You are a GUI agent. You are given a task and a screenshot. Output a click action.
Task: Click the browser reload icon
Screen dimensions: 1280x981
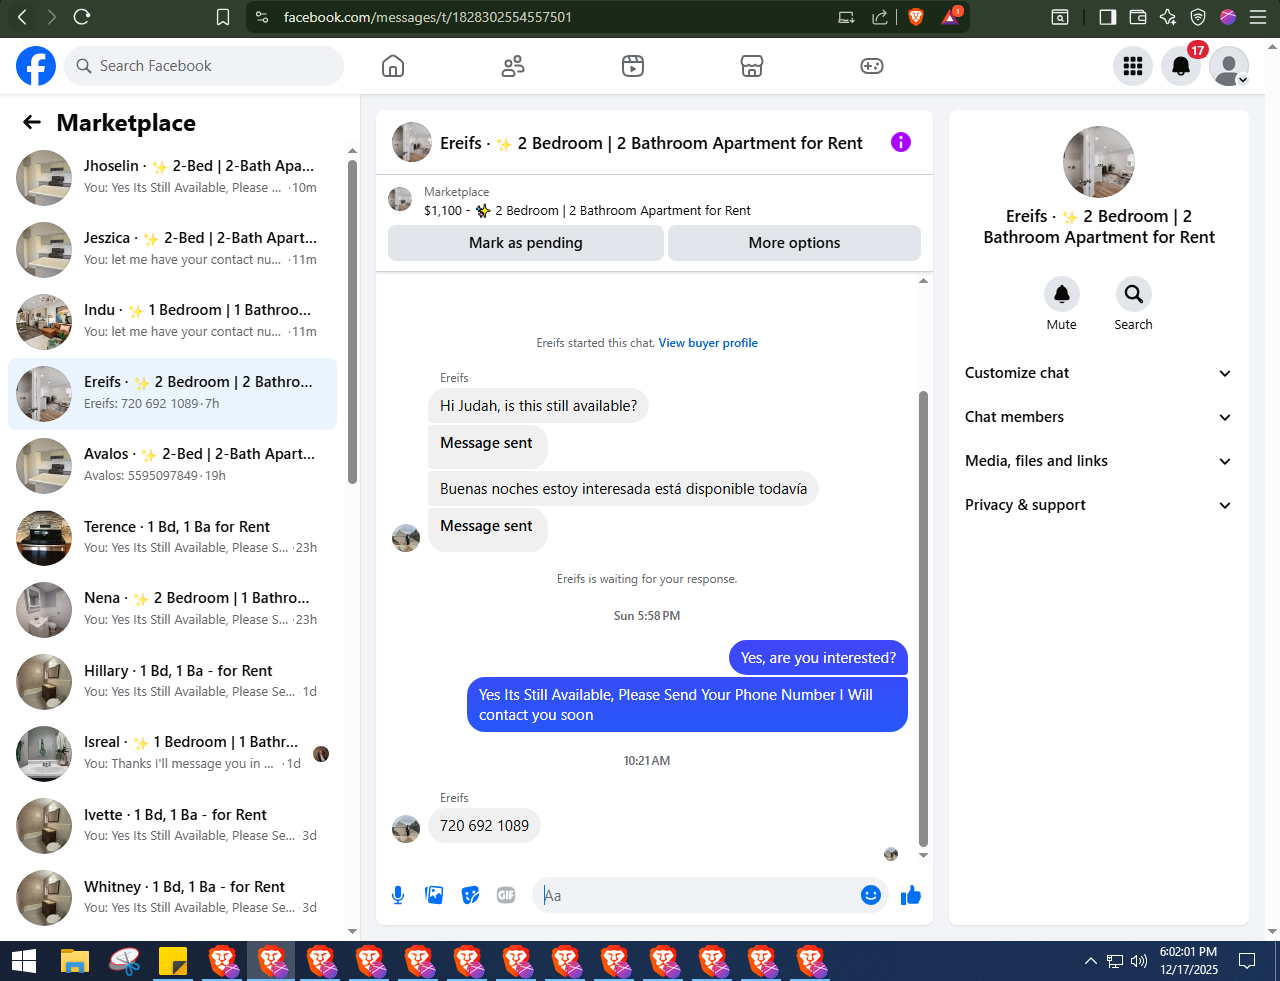(82, 17)
